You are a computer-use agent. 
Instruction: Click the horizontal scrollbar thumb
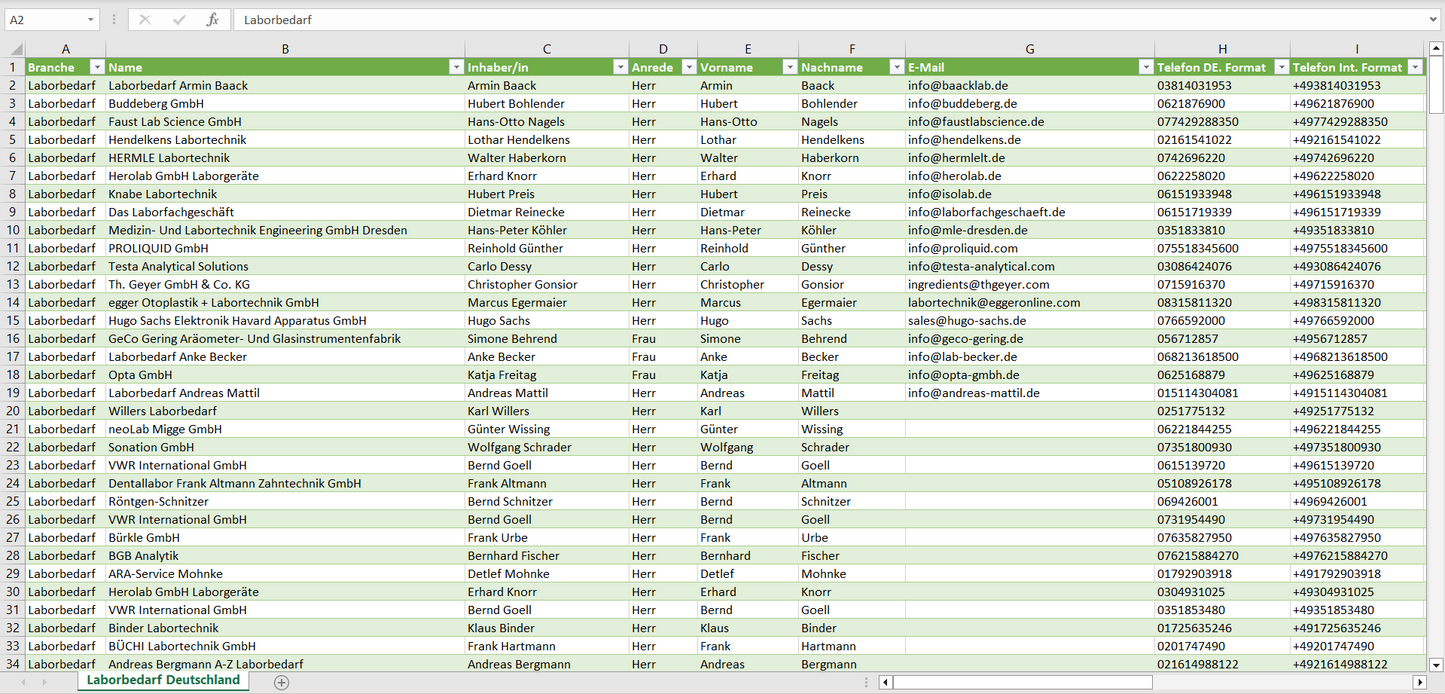click(x=1022, y=682)
